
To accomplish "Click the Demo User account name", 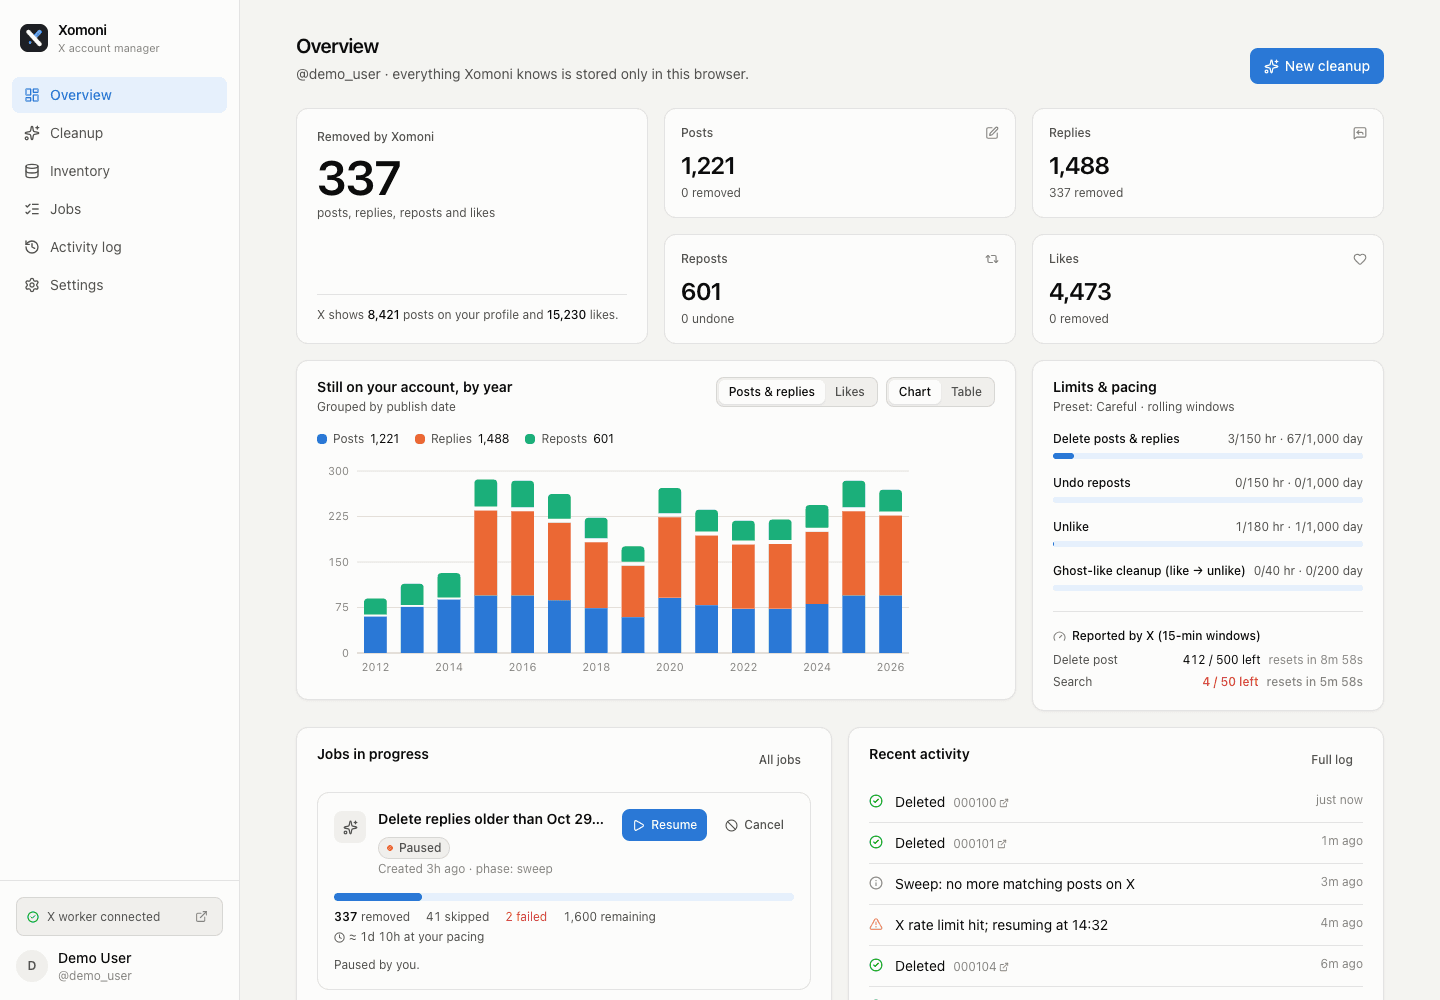I will pyautogui.click(x=95, y=958).
